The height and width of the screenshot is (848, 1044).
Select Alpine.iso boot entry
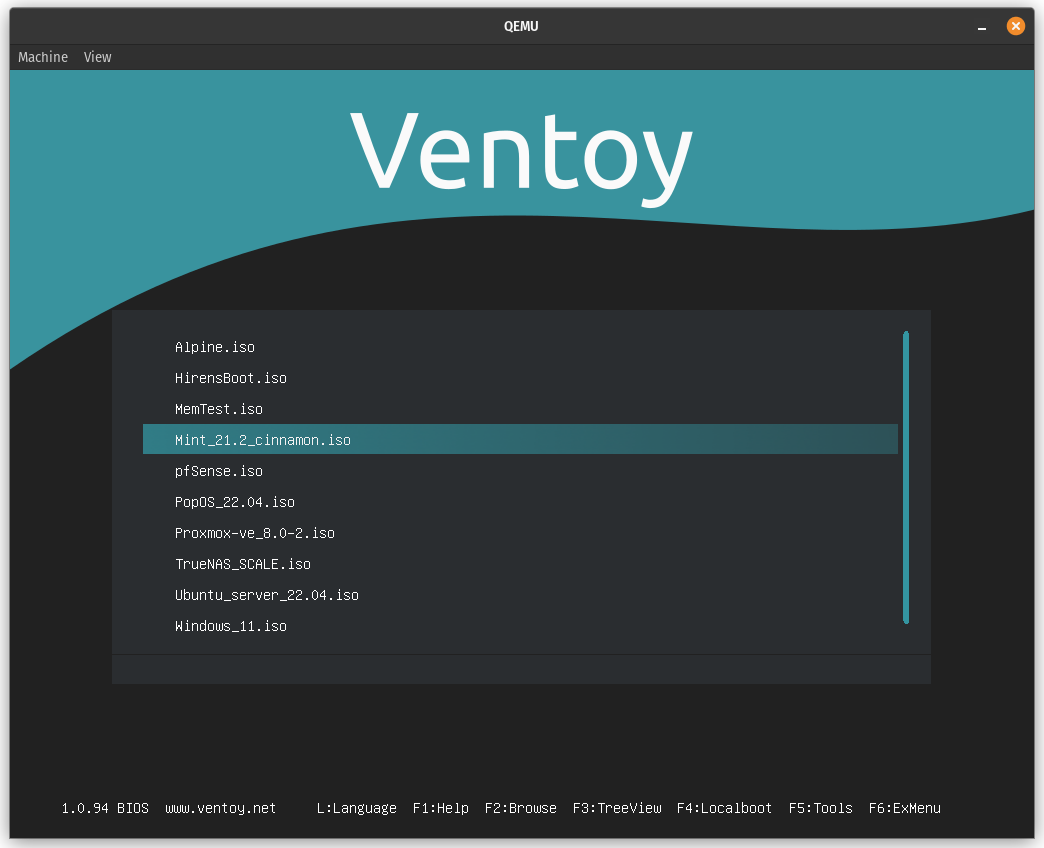[x=520, y=347]
